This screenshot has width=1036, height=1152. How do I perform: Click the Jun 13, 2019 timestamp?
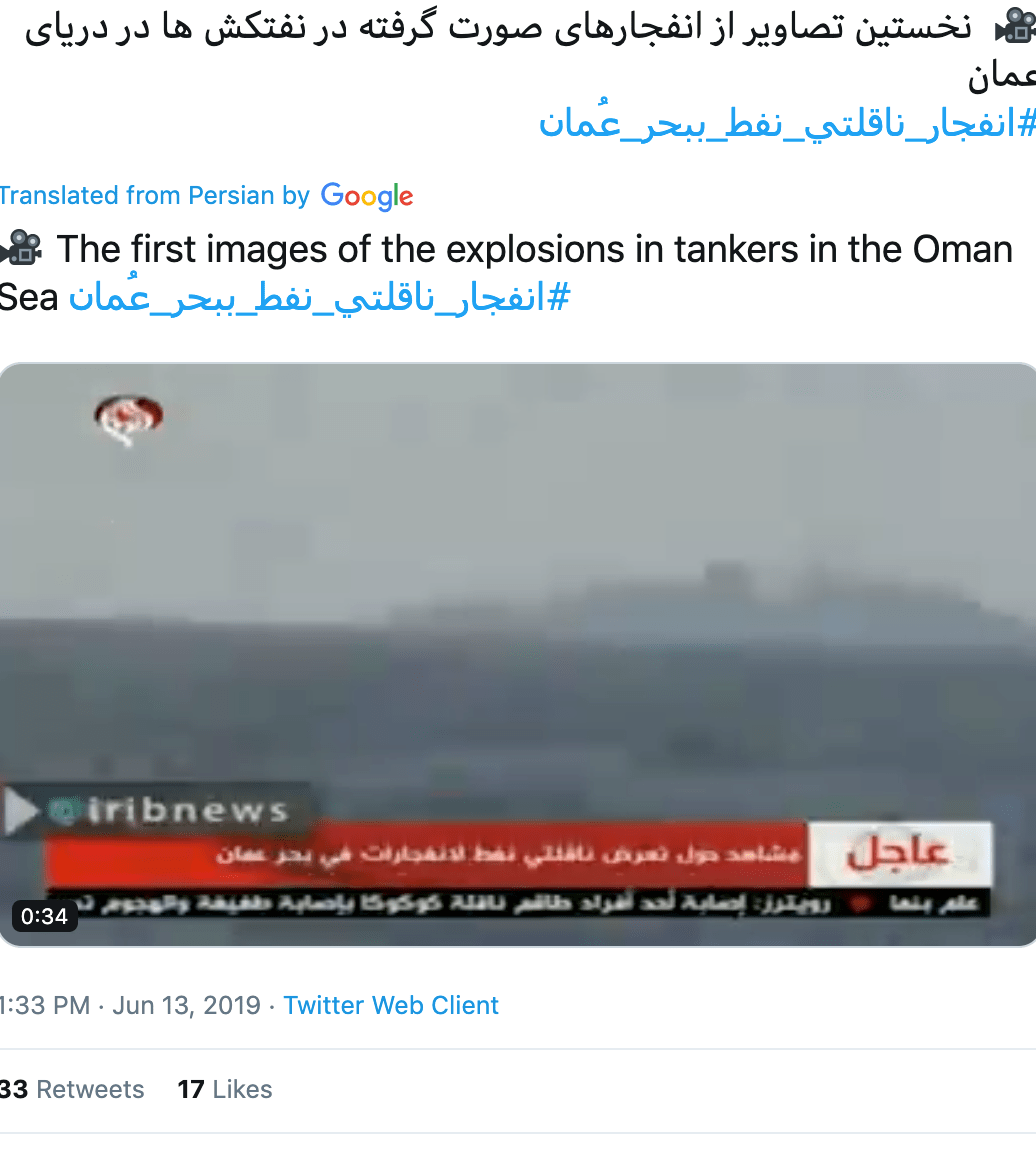point(186,1005)
